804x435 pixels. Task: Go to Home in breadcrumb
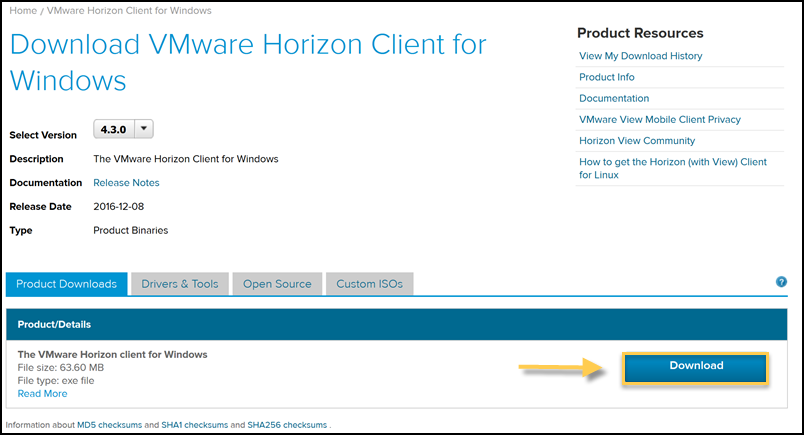point(23,10)
